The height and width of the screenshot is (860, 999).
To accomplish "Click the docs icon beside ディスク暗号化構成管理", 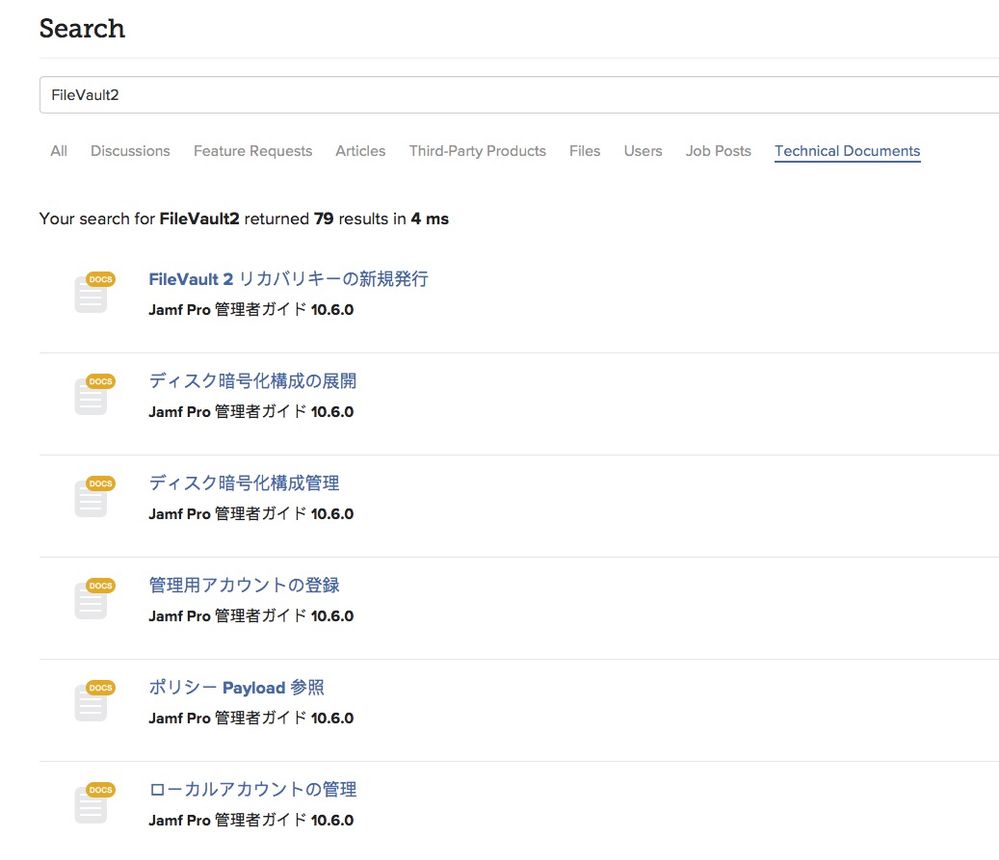I will coord(94,496).
